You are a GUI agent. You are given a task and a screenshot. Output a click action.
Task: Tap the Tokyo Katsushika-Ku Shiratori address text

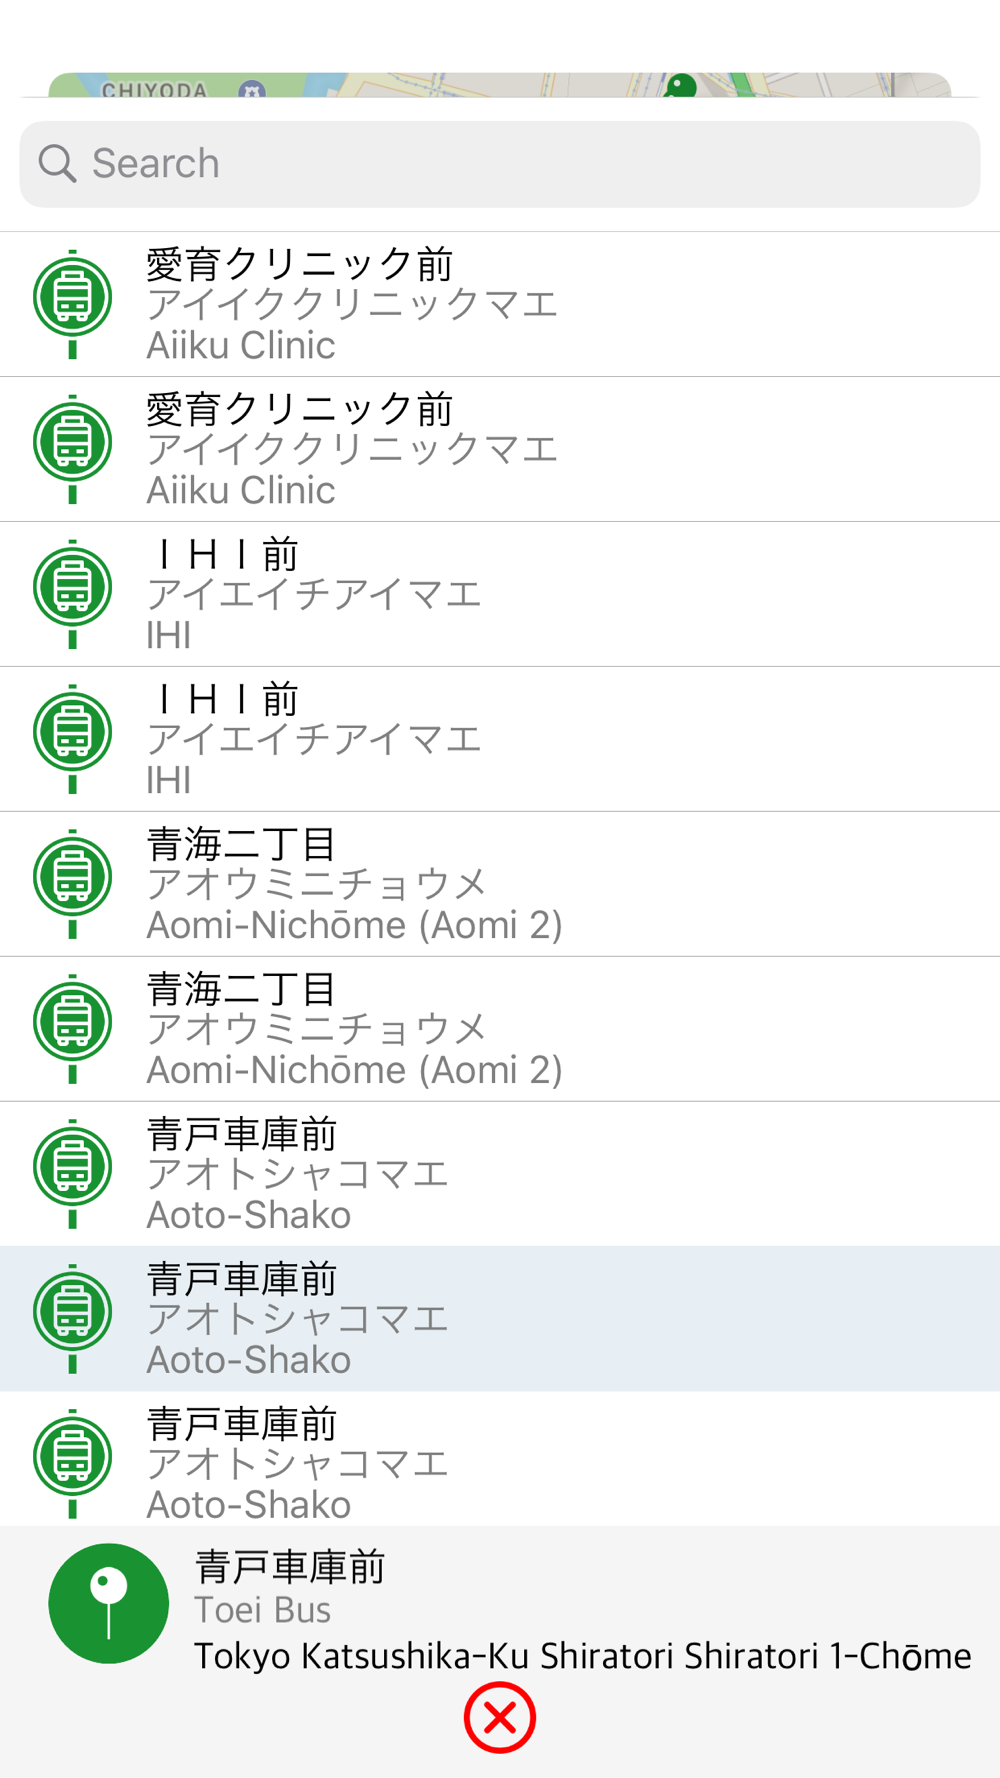tap(582, 1656)
